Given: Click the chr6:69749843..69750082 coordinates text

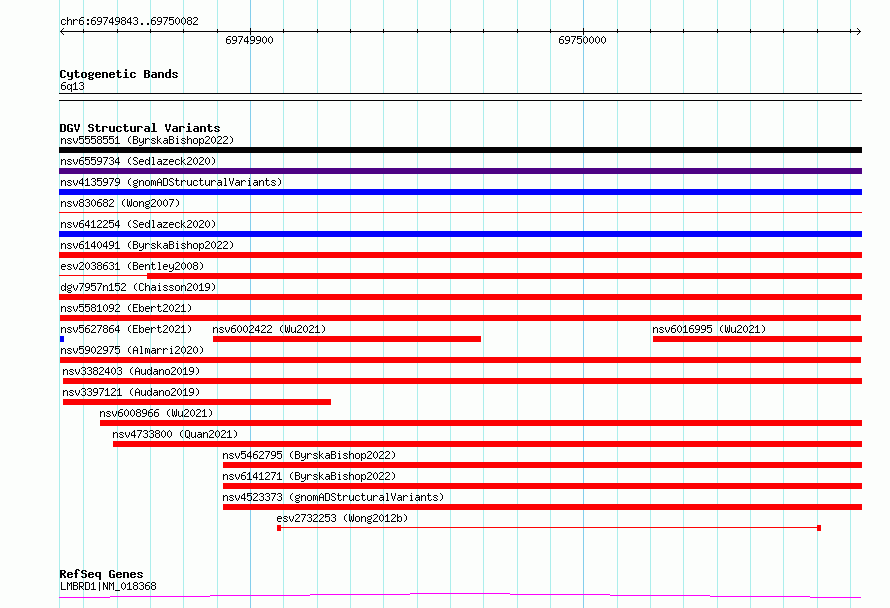Looking at the screenshot, I should coord(129,21).
